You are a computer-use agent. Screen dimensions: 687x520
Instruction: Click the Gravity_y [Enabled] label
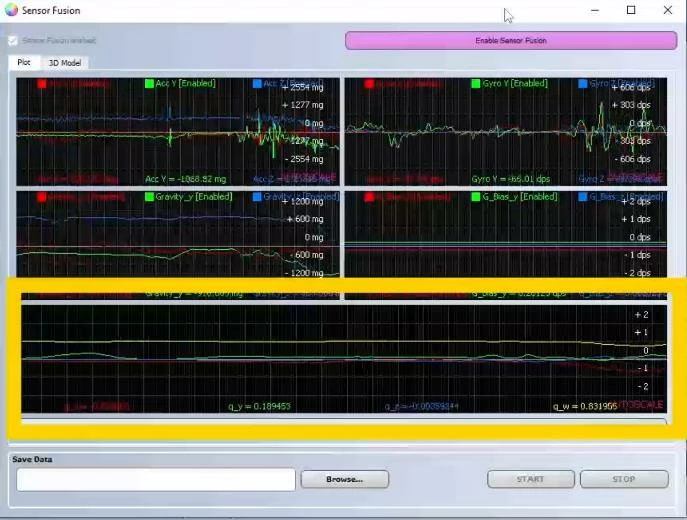tap(194, 197)
